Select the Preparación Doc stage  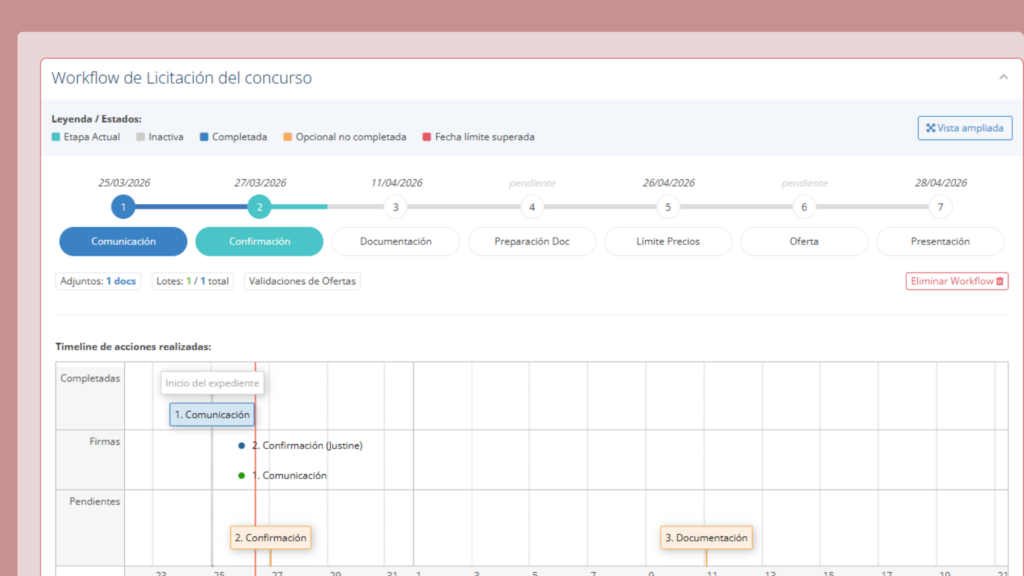pyautogui.click(x=531, y=241)
